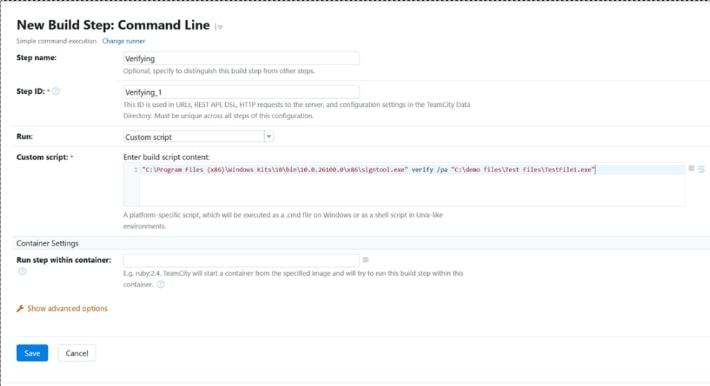This screenshot has width=710, height=386.
Task: Toggle the word wrap icon beside the script editor
Action: [701, 169]
